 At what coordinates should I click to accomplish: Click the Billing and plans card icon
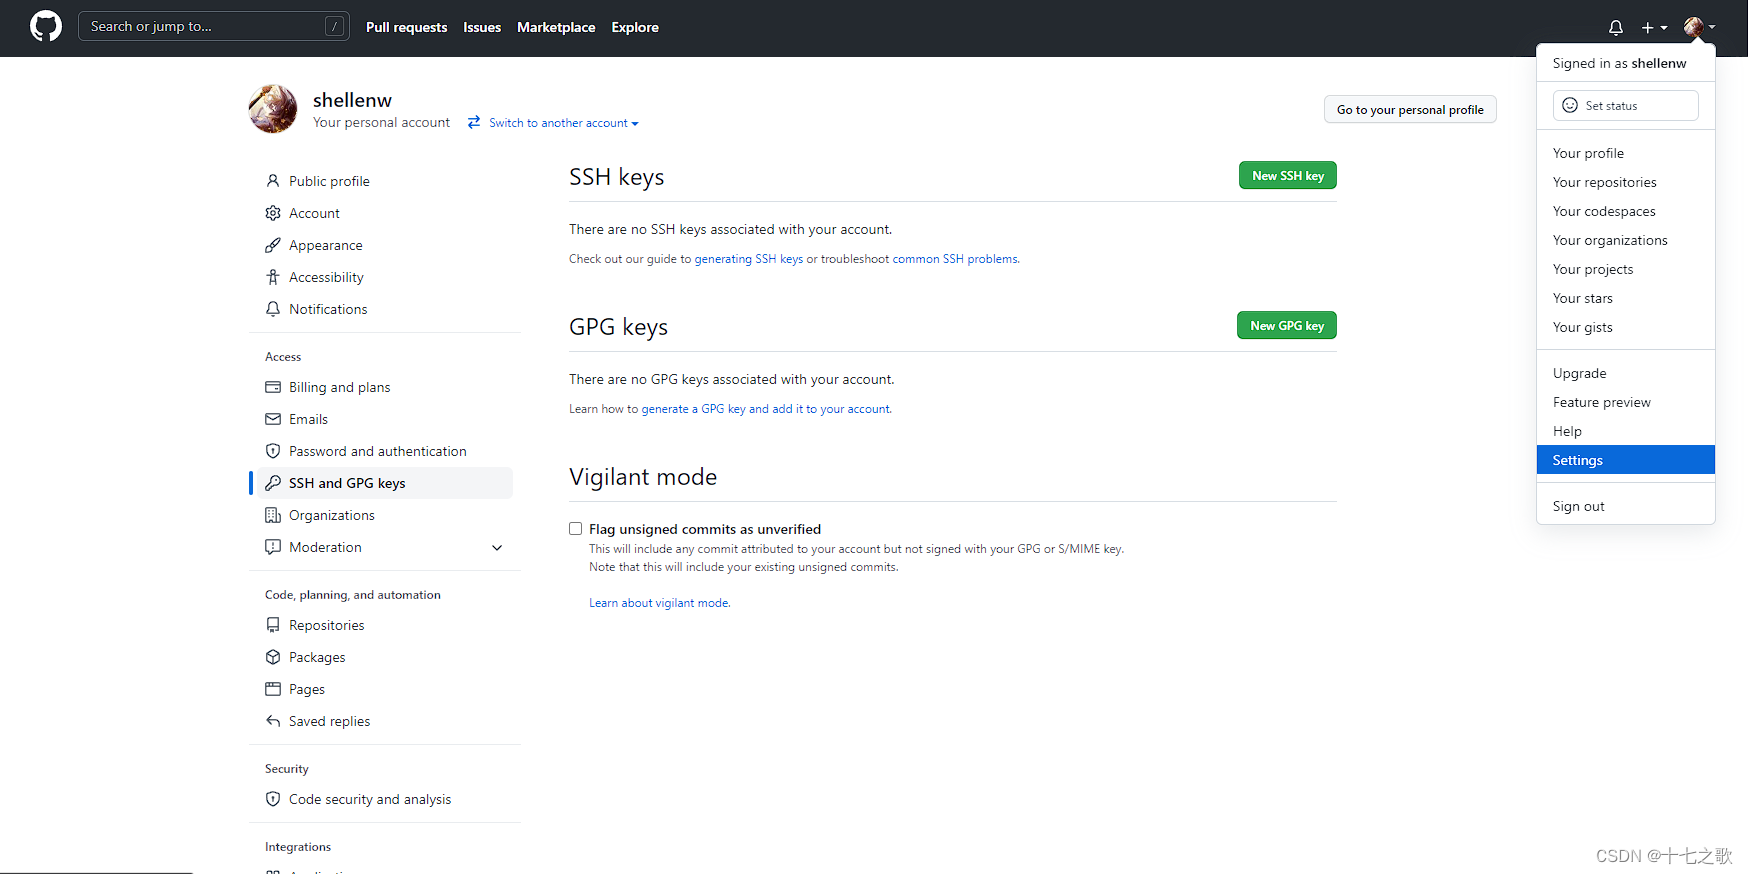point(273,387)
